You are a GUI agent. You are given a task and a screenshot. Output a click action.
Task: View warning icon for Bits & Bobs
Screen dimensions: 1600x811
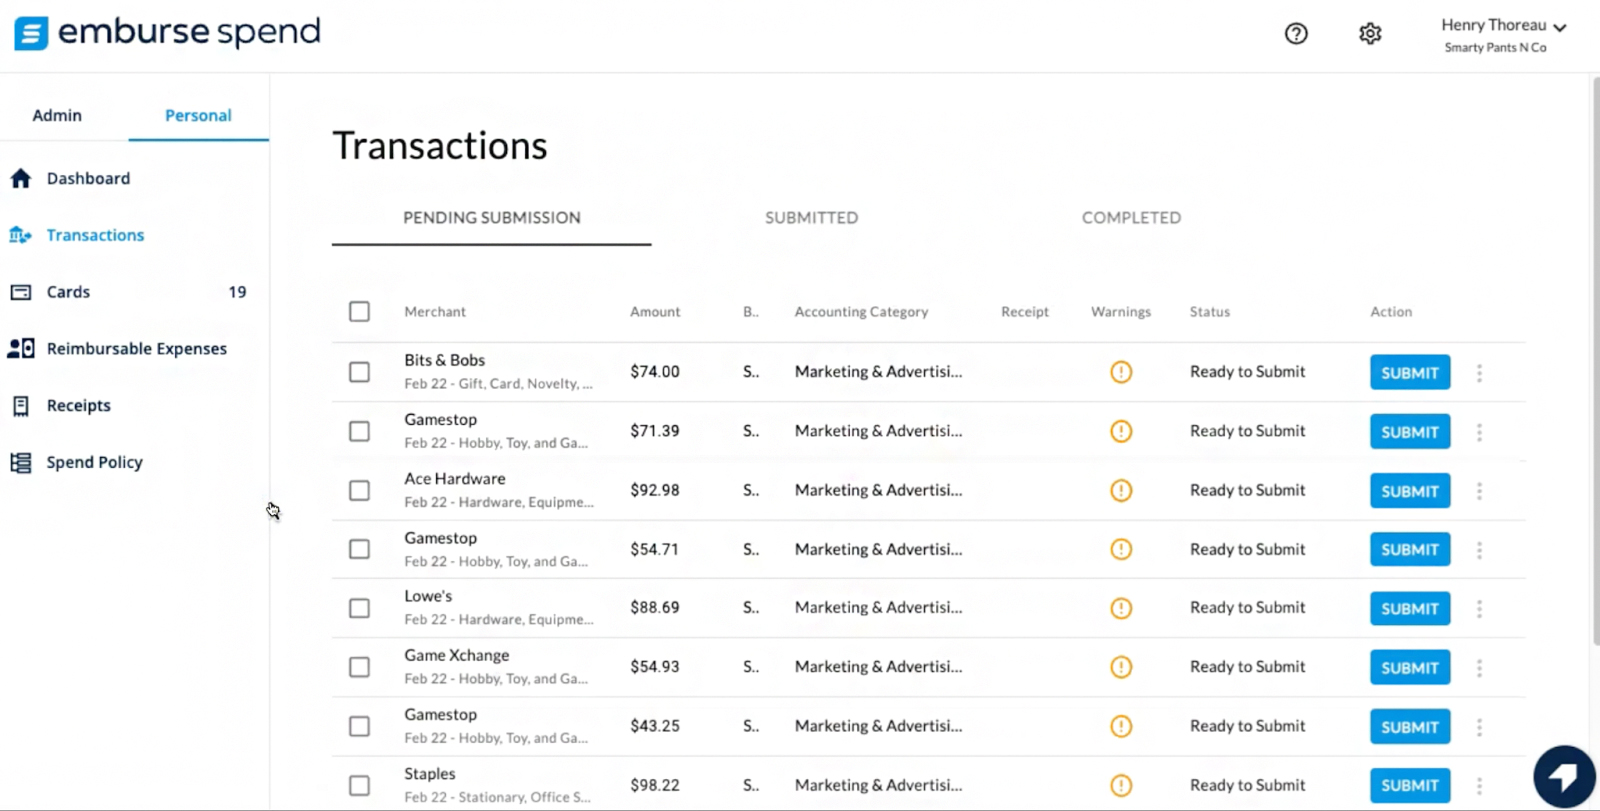point(1121,372)
